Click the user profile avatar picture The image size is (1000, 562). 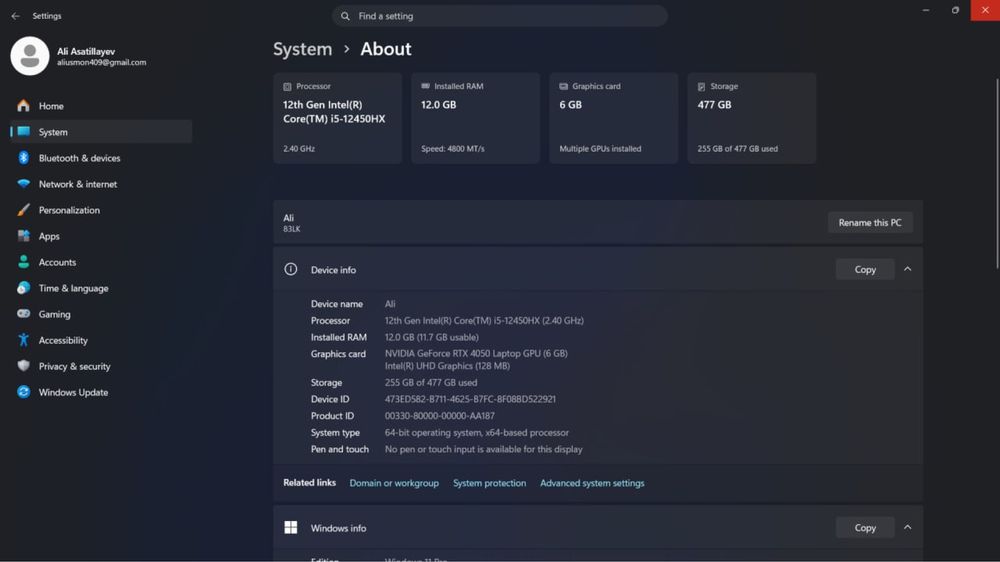tap(29, 56)
